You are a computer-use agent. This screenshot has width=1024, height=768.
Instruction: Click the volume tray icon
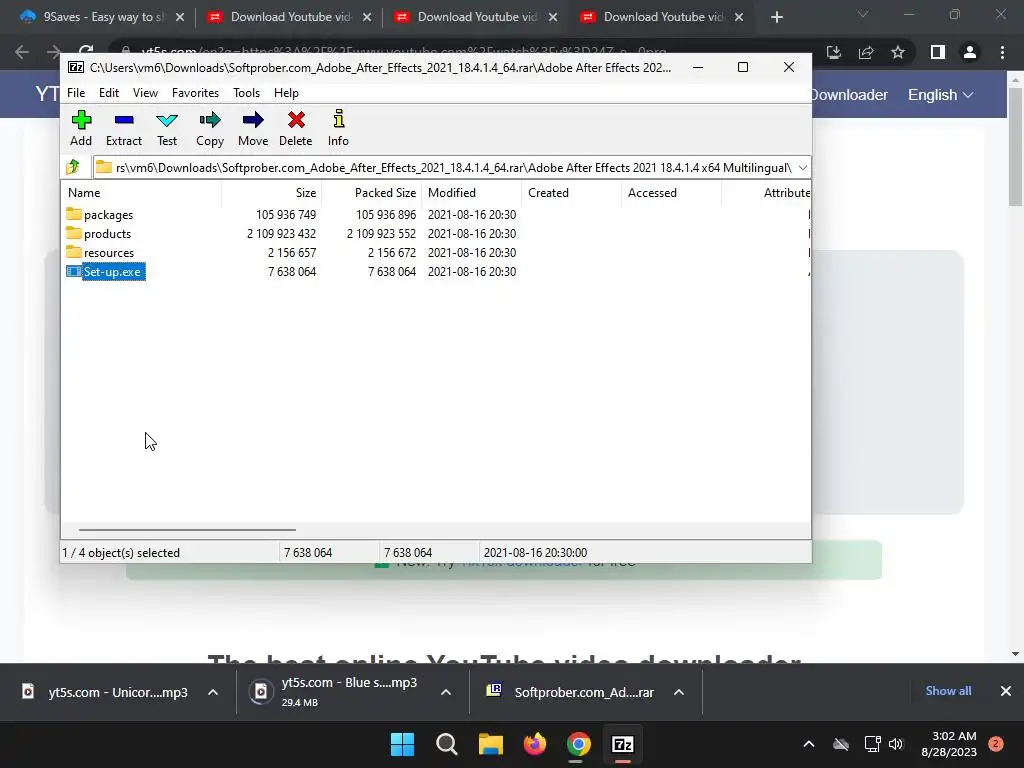(x=896, y=744)
